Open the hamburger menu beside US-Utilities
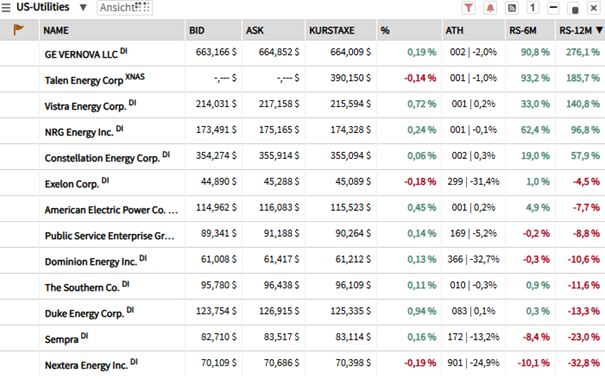The width and height of the screenshot is (605, 379). [6, 8]
